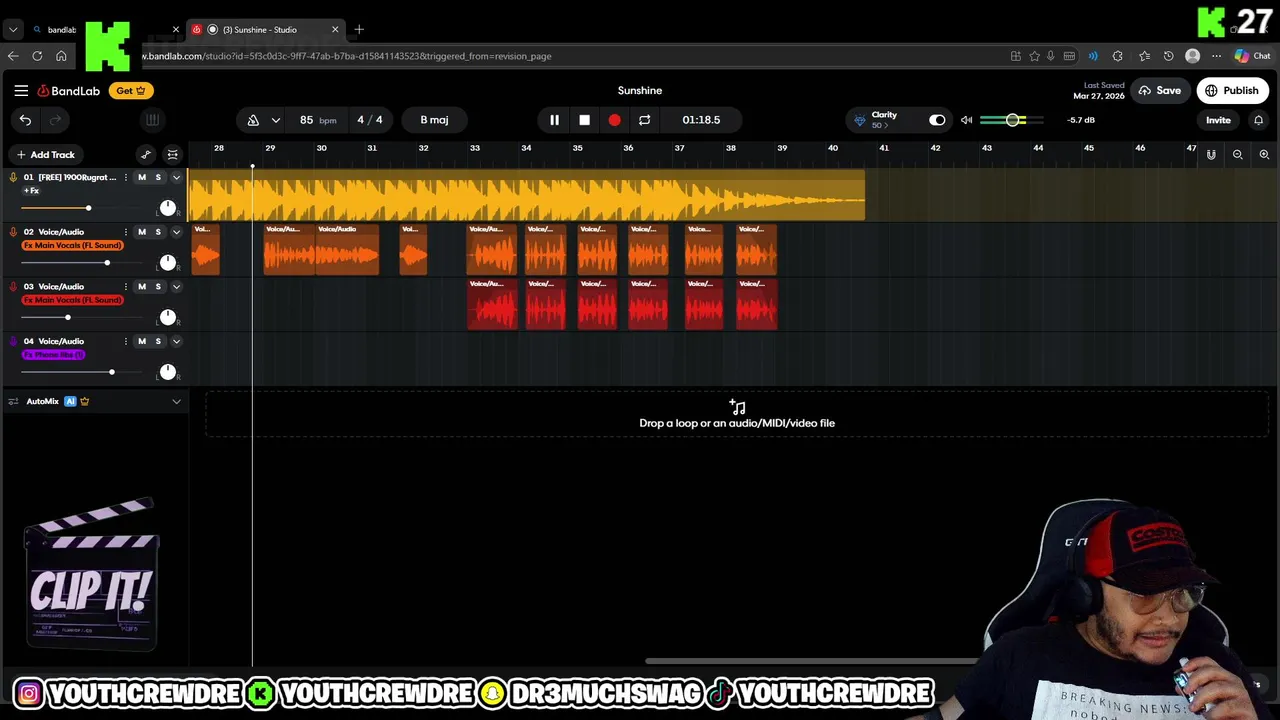
Task: Expand track 04 options chevron
Action: [x=176, y=342]
